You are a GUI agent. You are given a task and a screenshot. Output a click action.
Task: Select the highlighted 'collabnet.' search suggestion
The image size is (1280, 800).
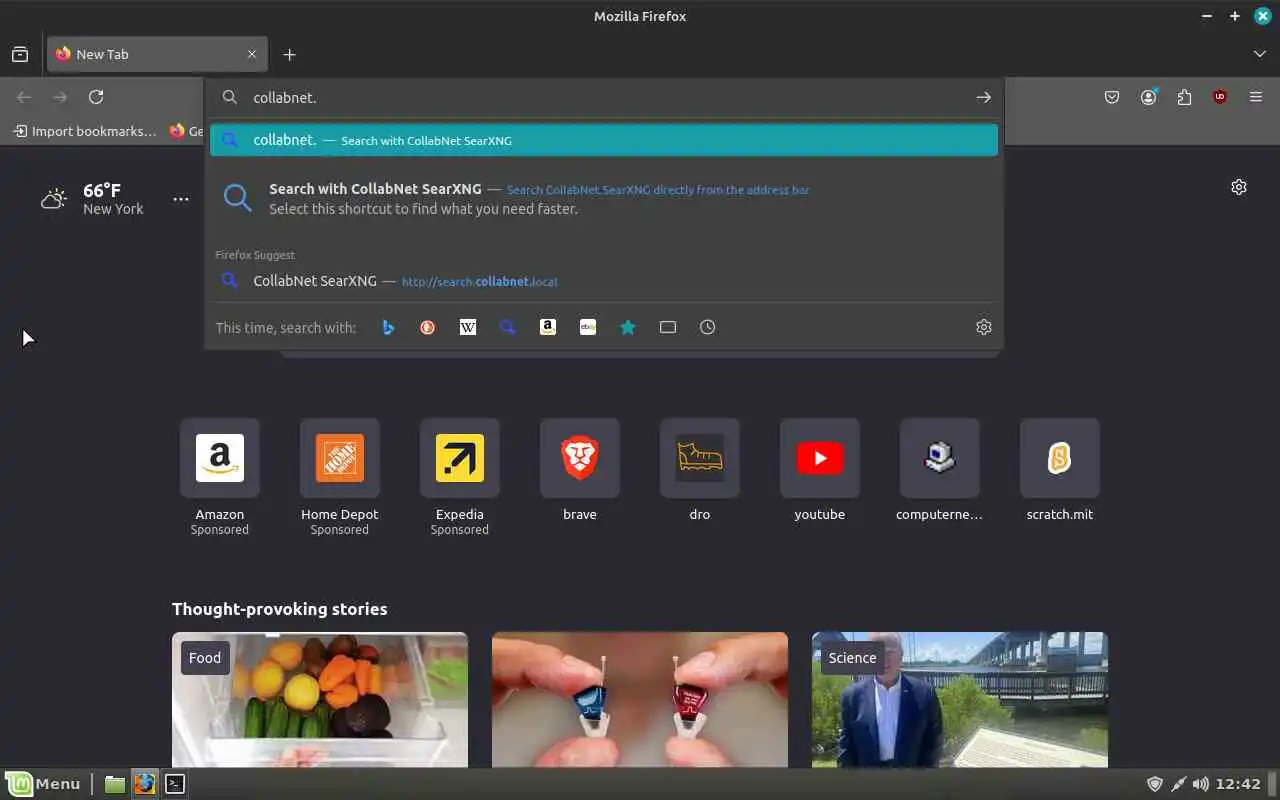pos(604,140)
